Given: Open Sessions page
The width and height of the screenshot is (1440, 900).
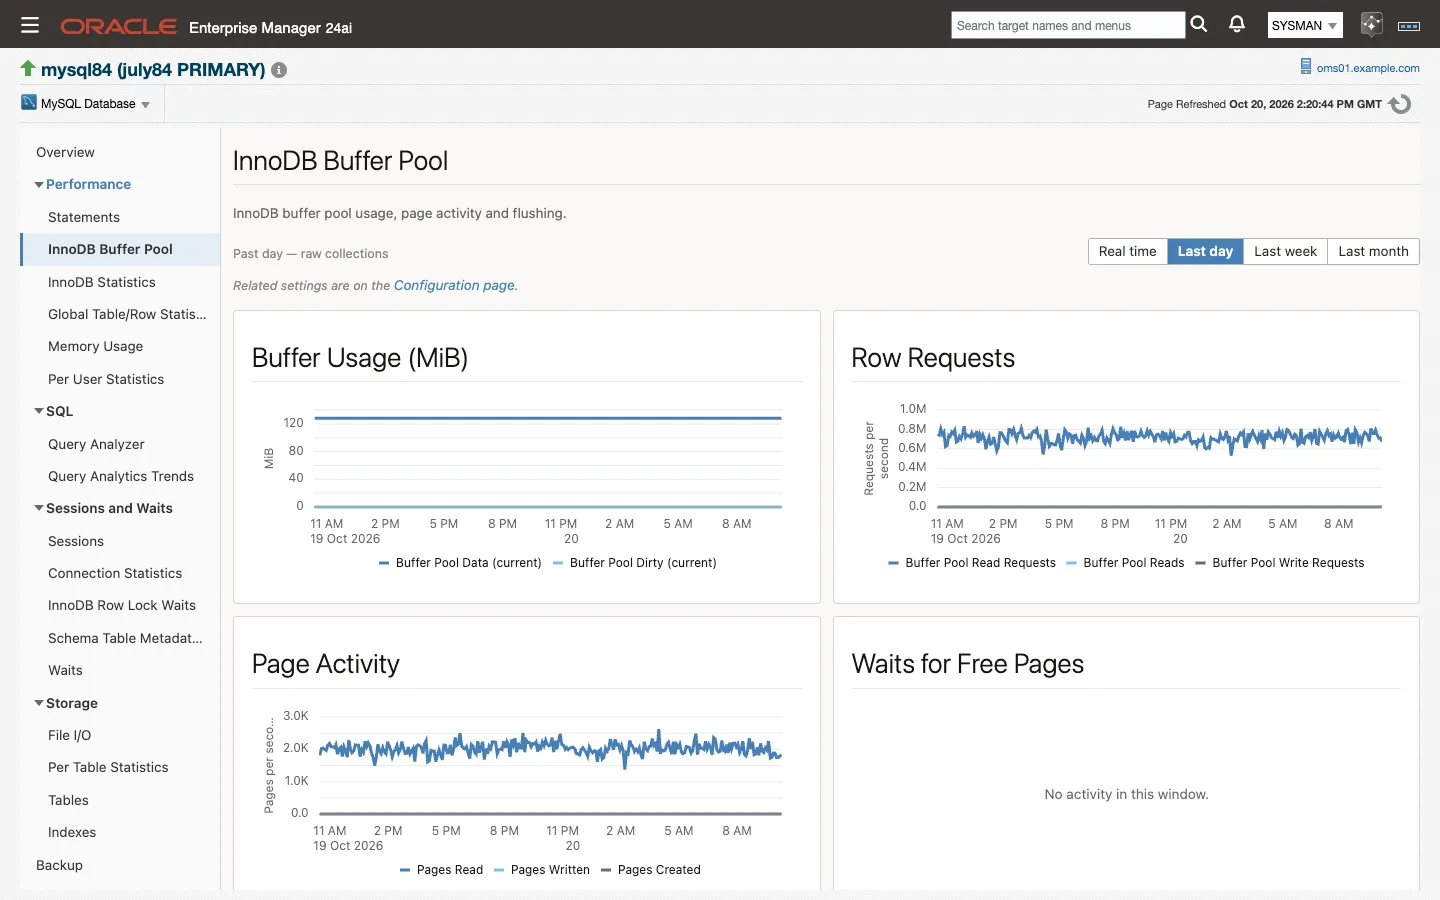Looking at the screenshot, I should pyautogui.click(x=76, y=541).
